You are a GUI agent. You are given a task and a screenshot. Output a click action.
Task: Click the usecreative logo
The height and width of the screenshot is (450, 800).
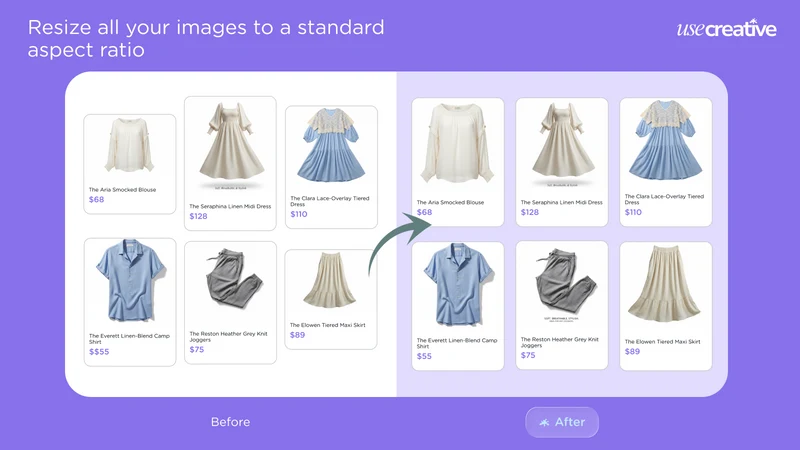(727, 29)
